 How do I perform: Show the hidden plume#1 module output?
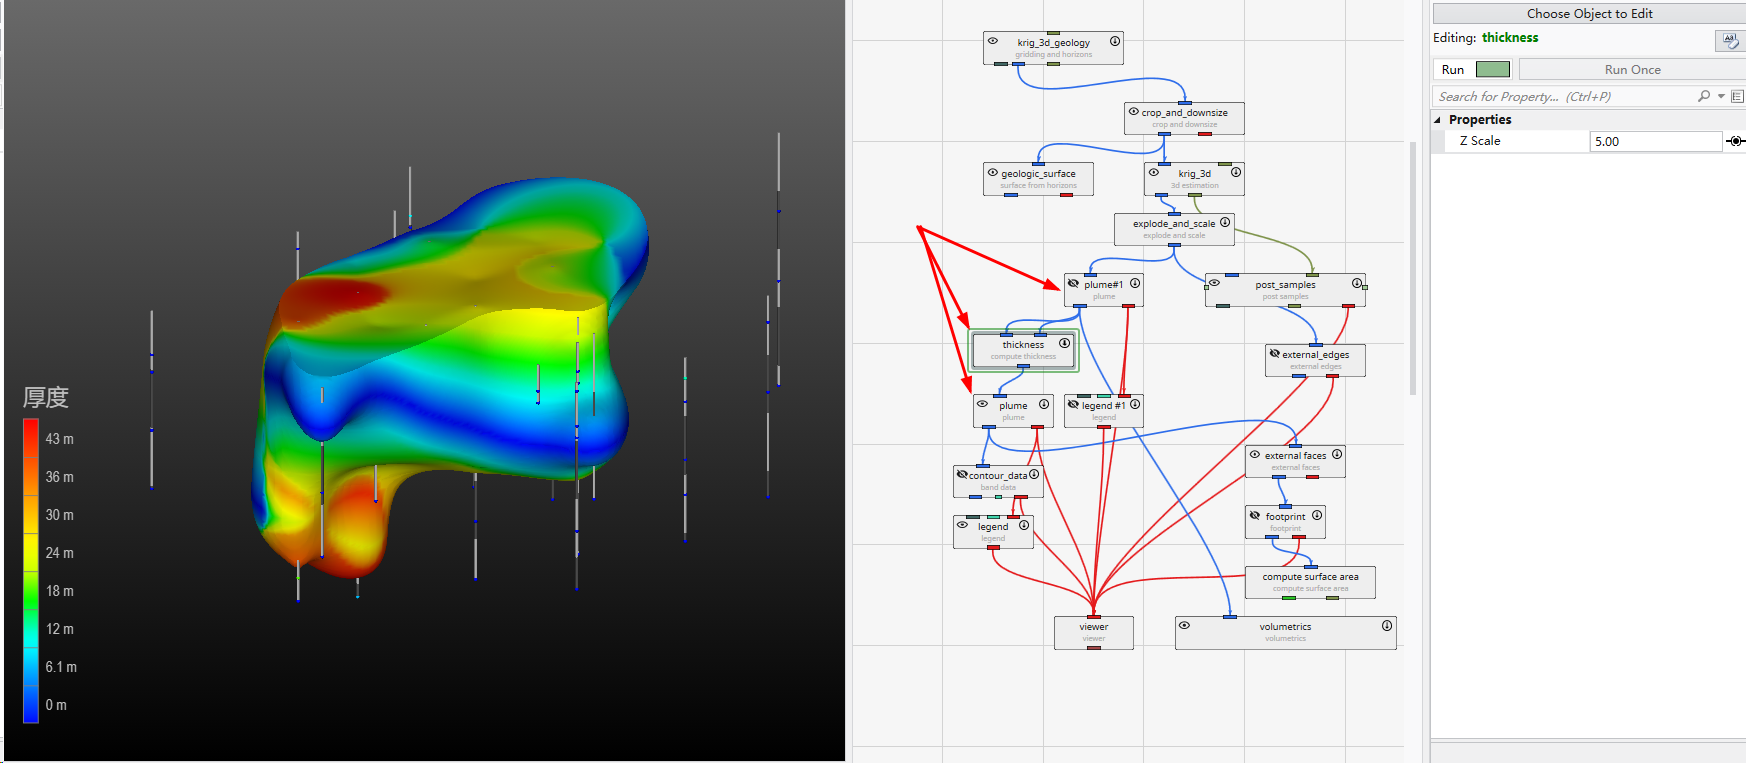point(1074,284)
